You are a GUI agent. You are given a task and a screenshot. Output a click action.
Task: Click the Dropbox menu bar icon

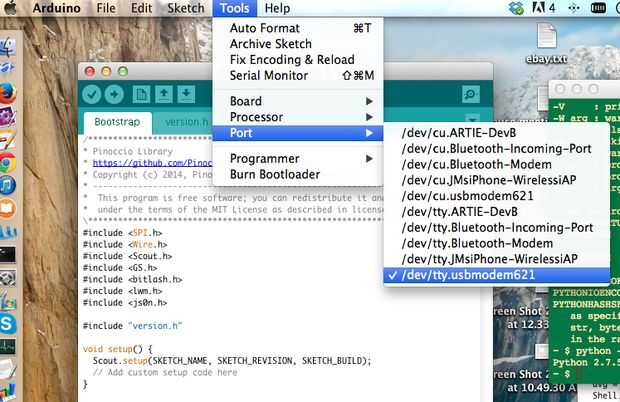[516, 8]
